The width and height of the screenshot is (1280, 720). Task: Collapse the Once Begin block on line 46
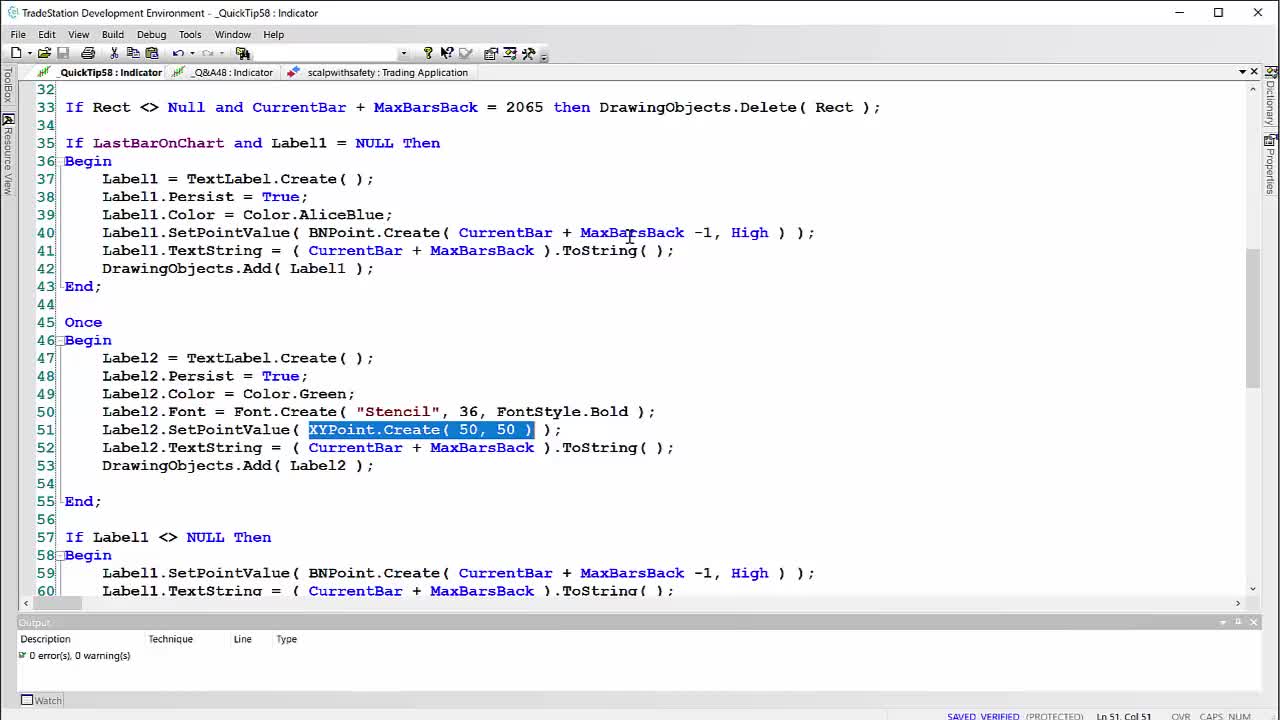pyautogui.click(x=59, y=340)
